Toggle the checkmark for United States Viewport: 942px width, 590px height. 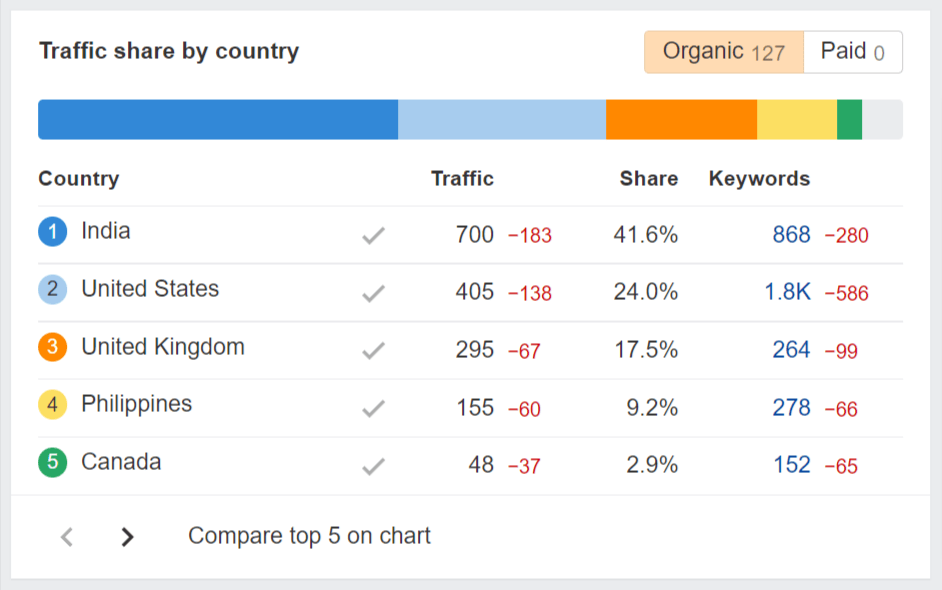(x=373, y=289)
